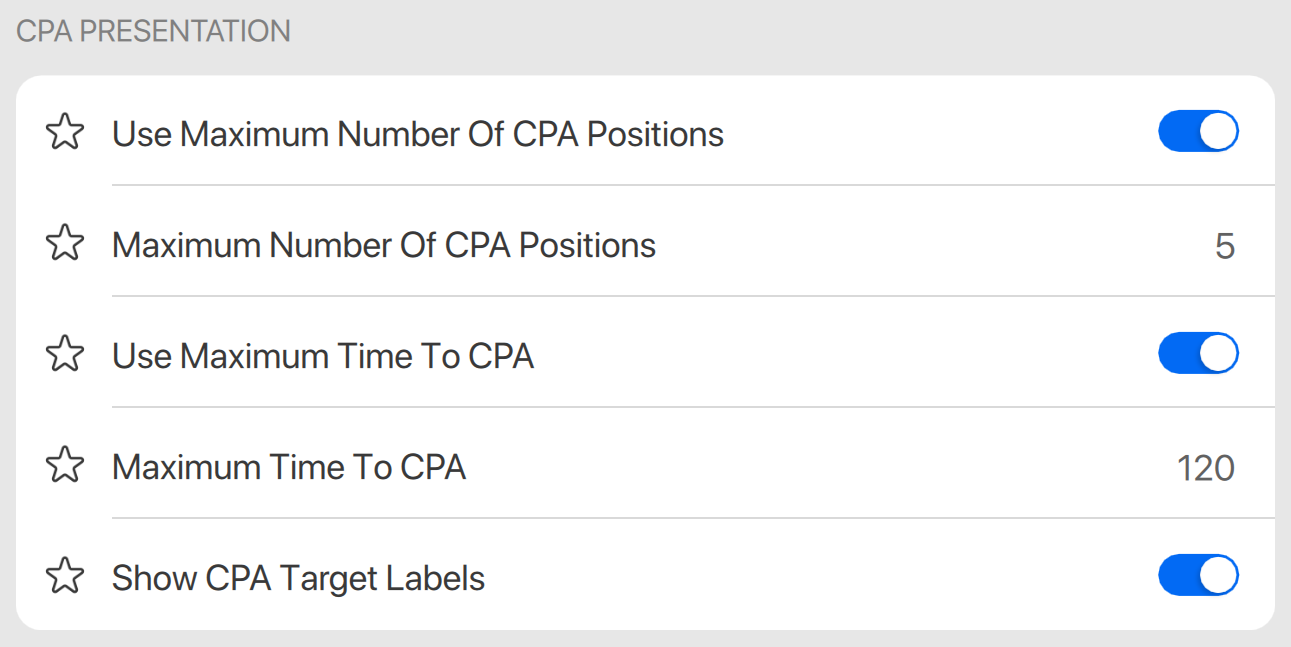1291x647 pixels.
Task: Disable Use Maximum Number Of CPA Positions switch
Action: click(x=1198, y=132)
